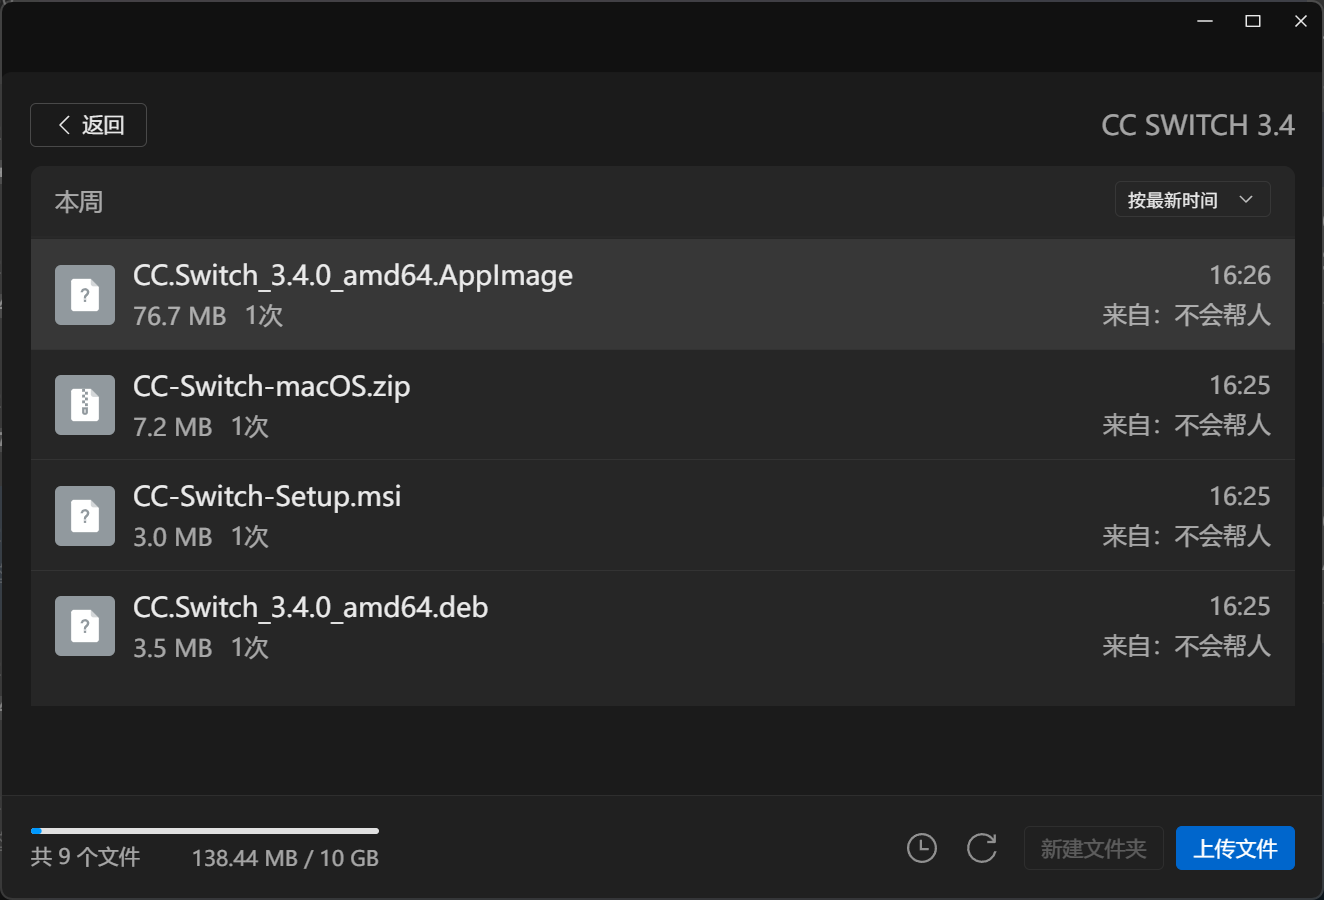
Task: Maximize the window
Action: [1252, 21]
